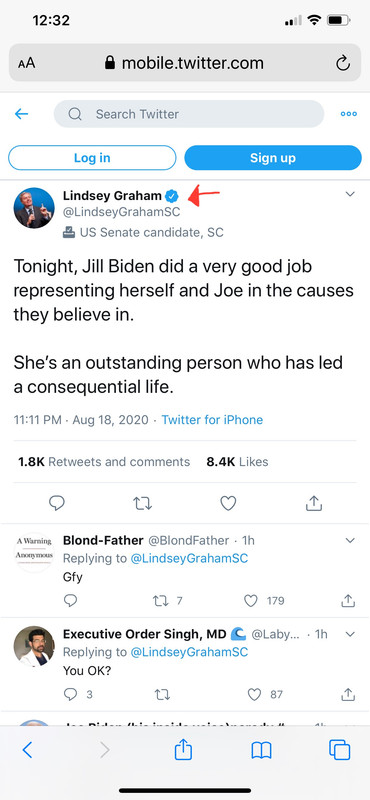Open the 1.8K Retweets and comments list
This screenshot has height=800, width=370.
(104, 462)
